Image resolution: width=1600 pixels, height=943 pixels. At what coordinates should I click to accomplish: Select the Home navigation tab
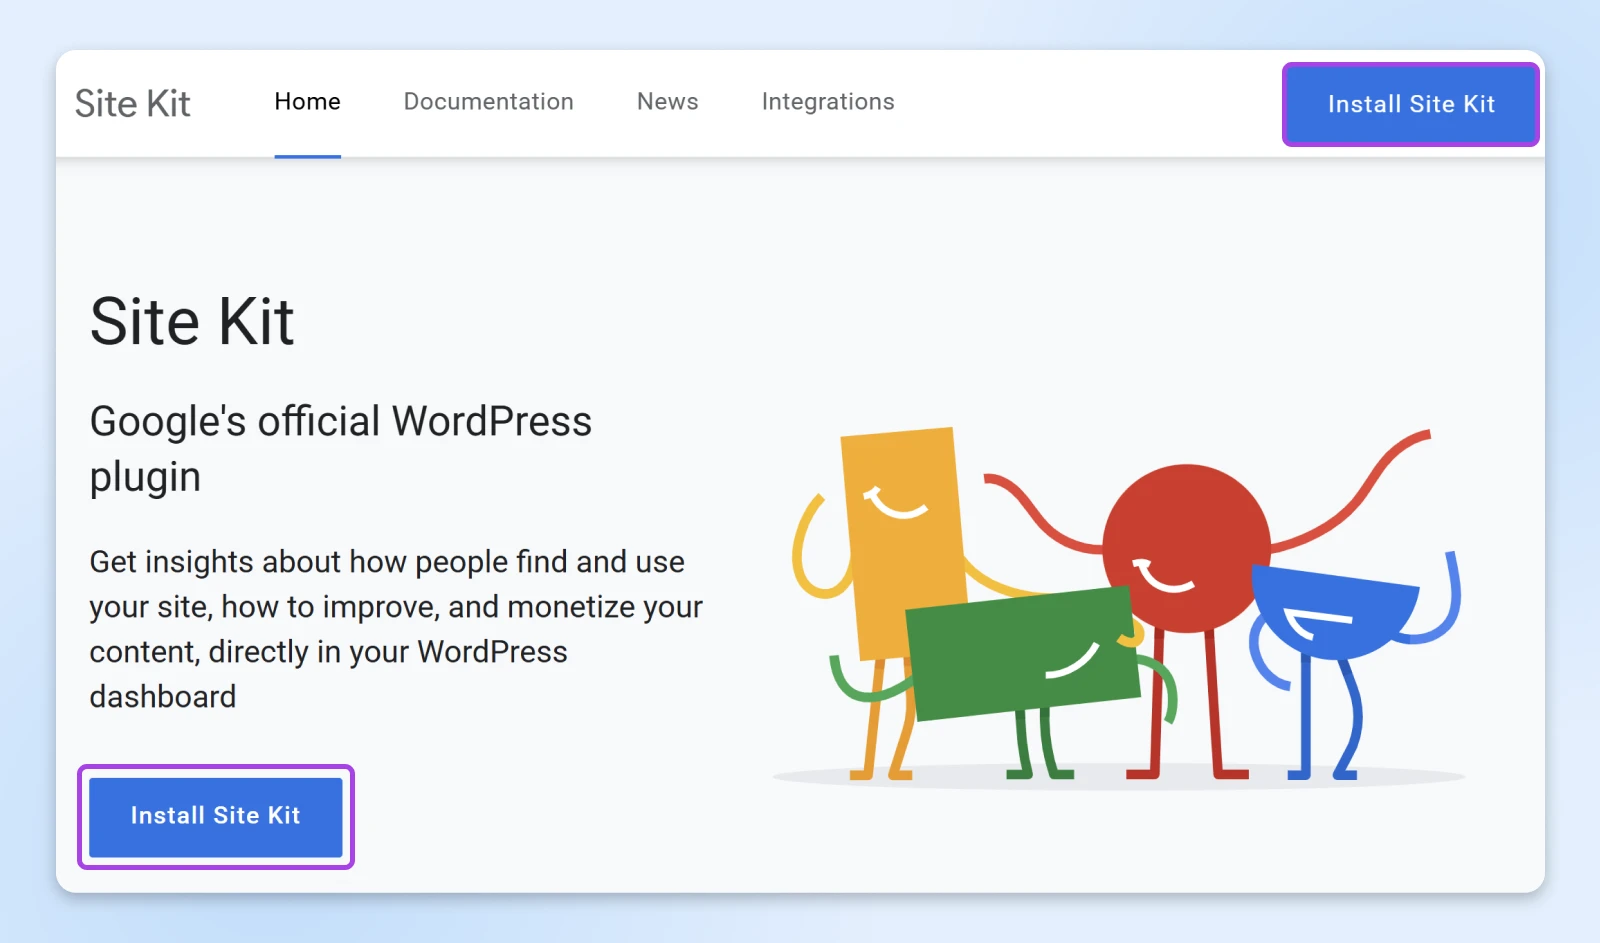pos(307,102)
